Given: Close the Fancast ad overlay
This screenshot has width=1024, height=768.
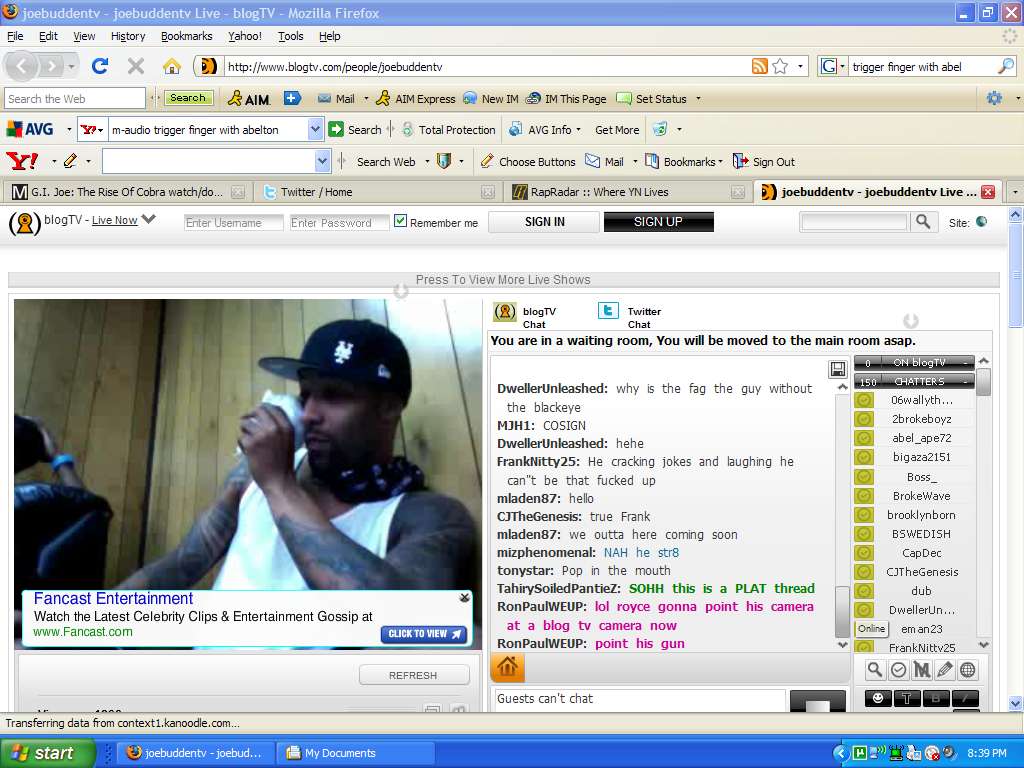Looking at the screenshot, I should (x=464, y=598).
